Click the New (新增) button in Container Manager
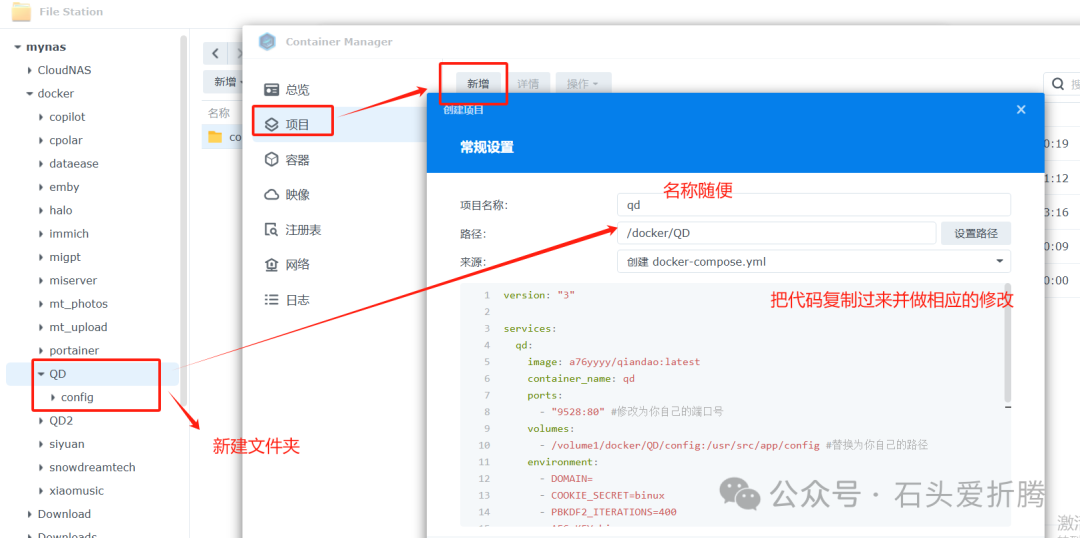 [478, 84]
